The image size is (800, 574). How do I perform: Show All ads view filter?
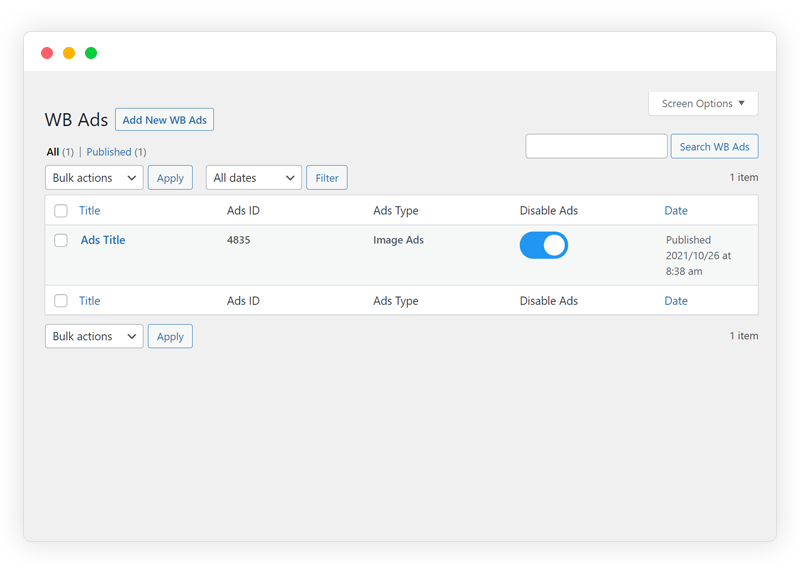[60, 152]
